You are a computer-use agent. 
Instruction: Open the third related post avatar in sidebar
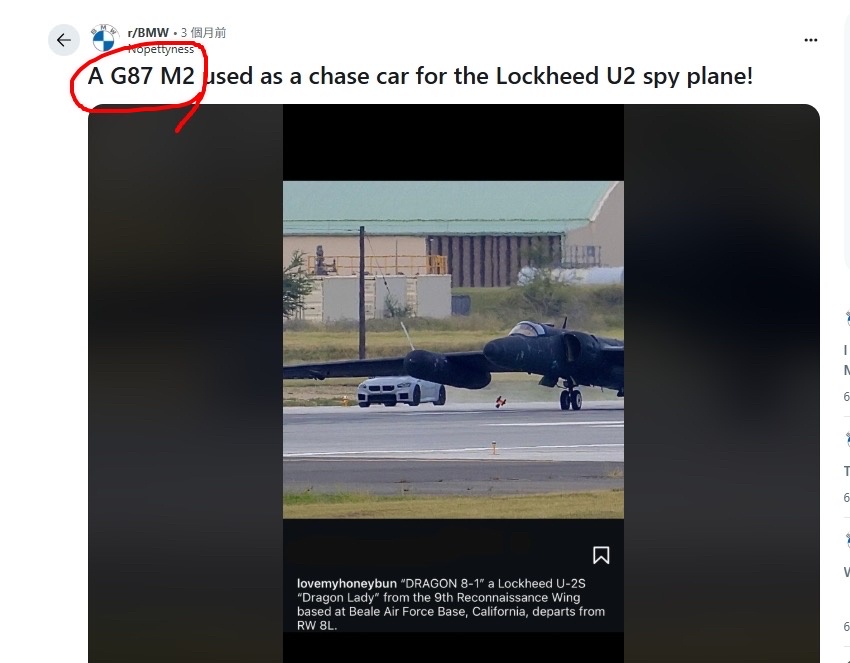point(847,540)
